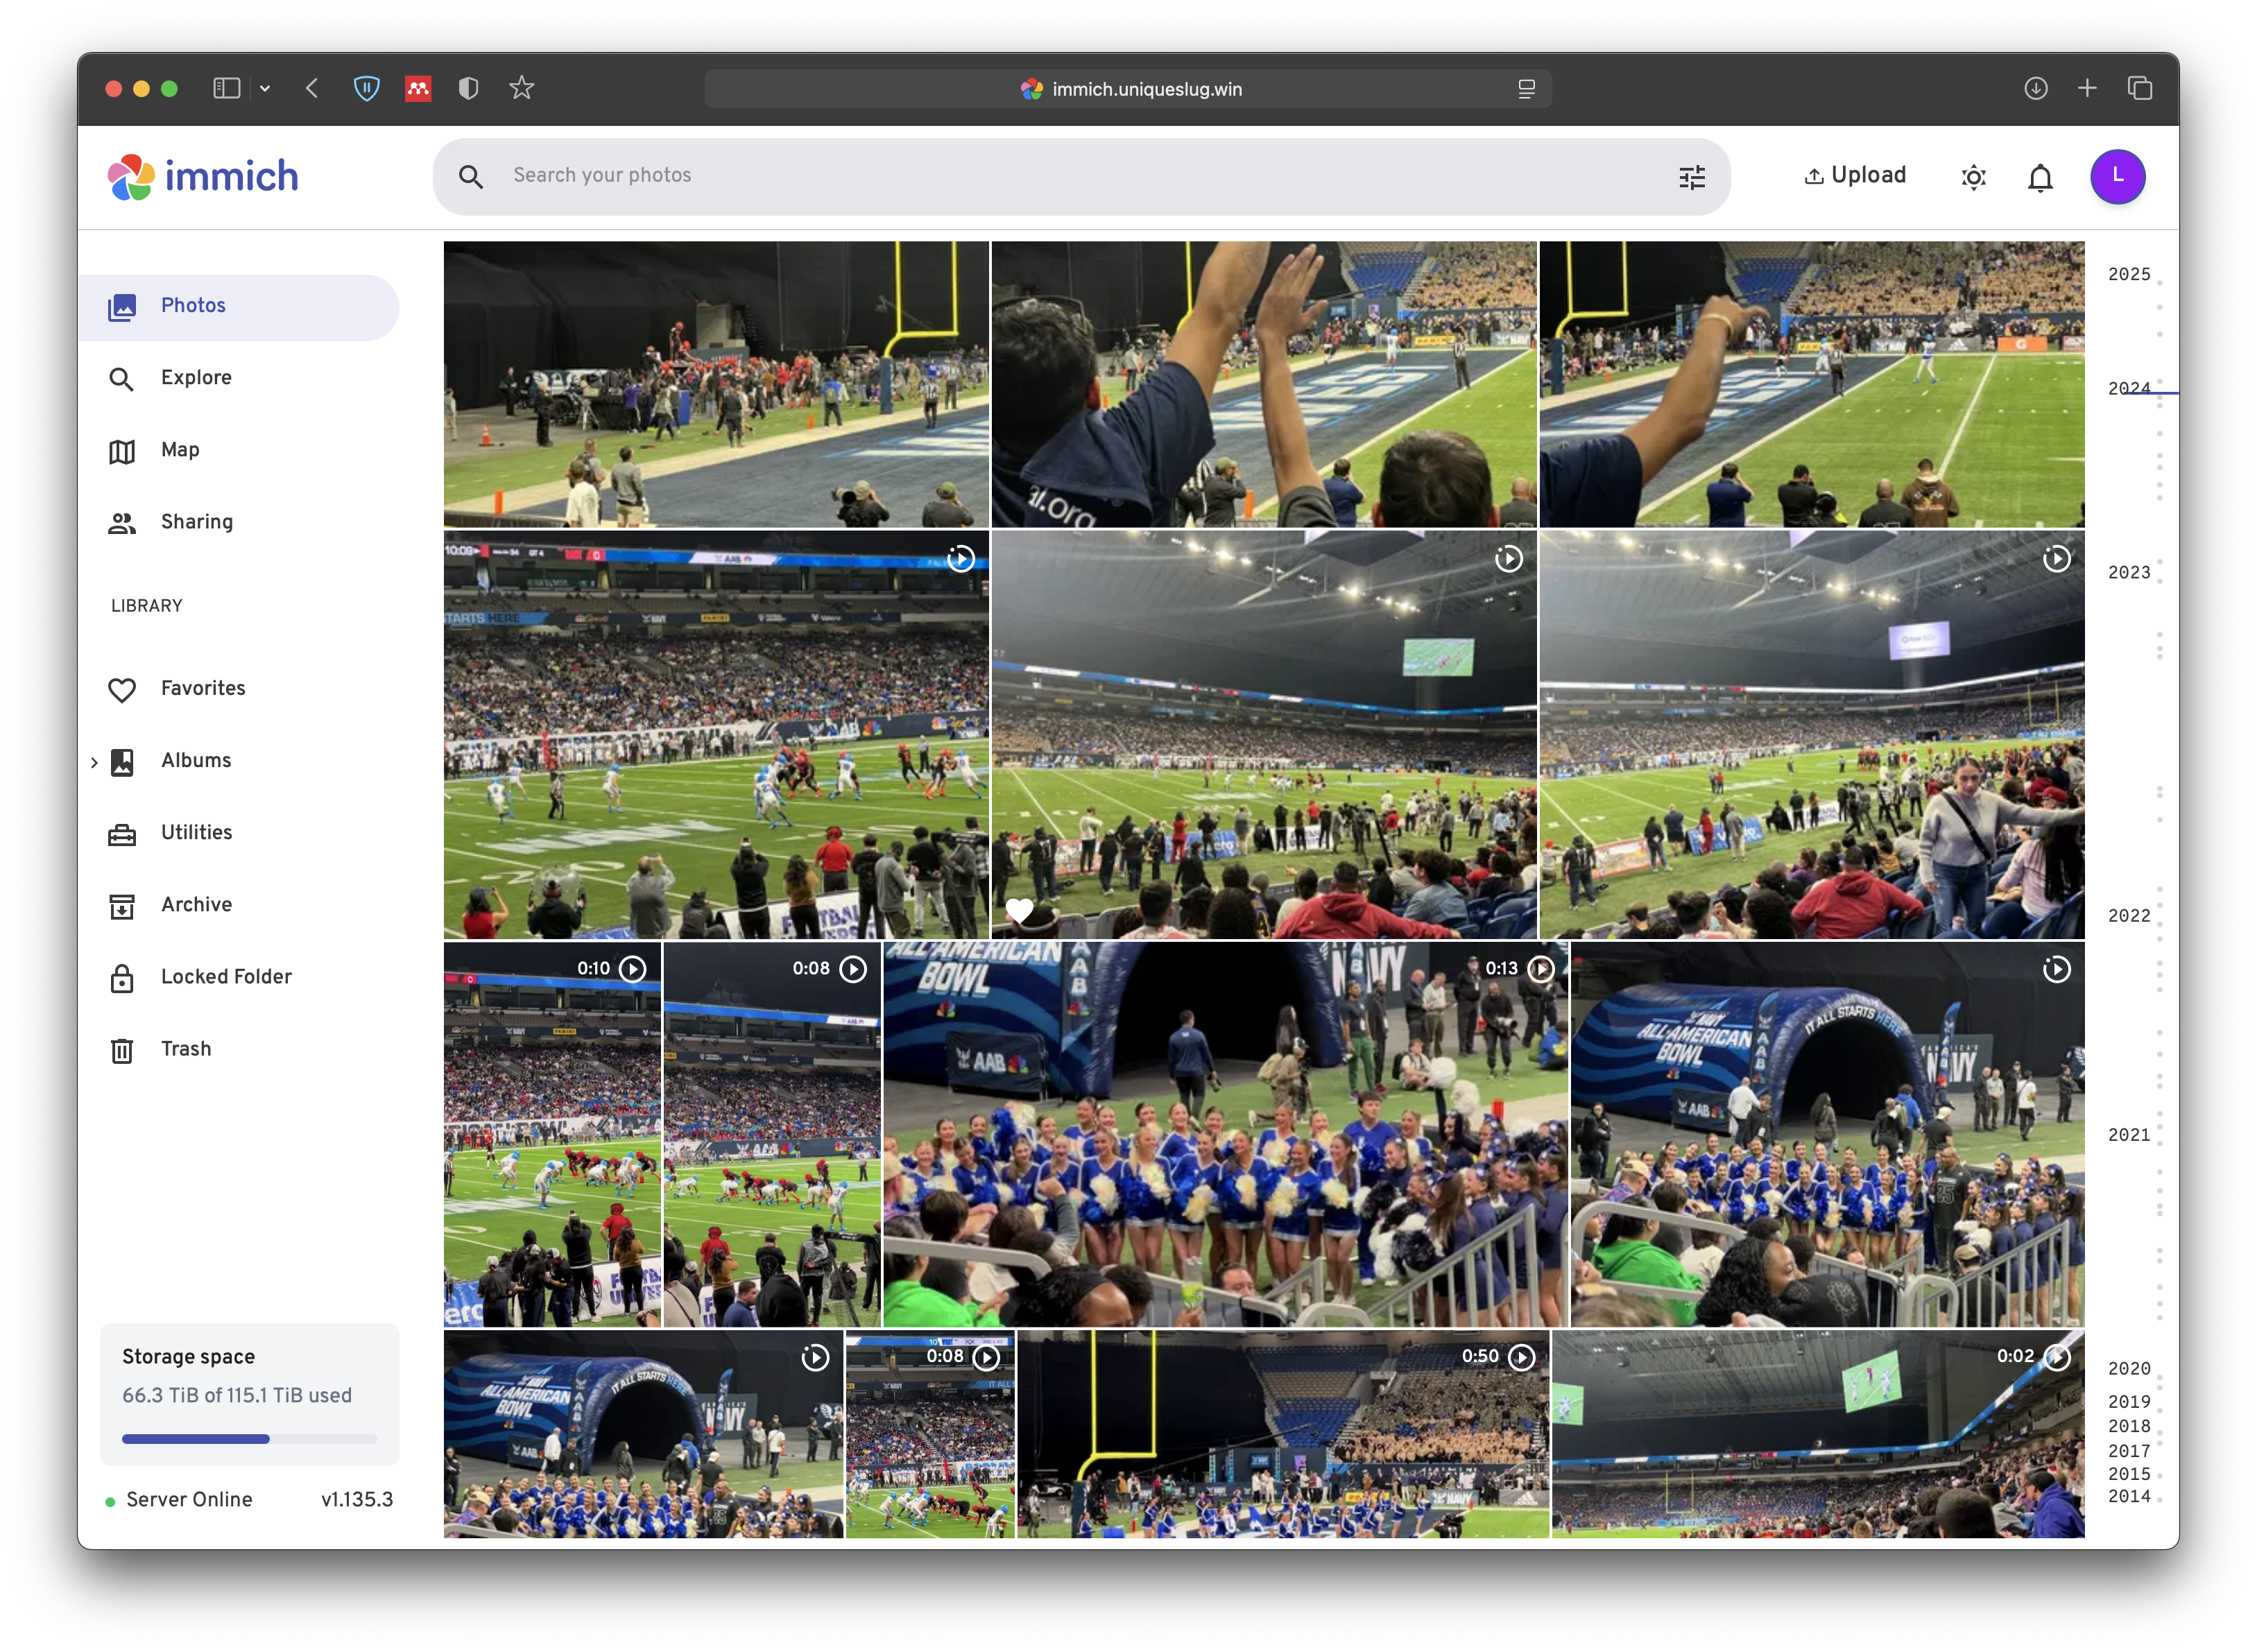Jump to 2019 on the timeline scrubber
2257x1652 pixels.
coord(2128,1402)
